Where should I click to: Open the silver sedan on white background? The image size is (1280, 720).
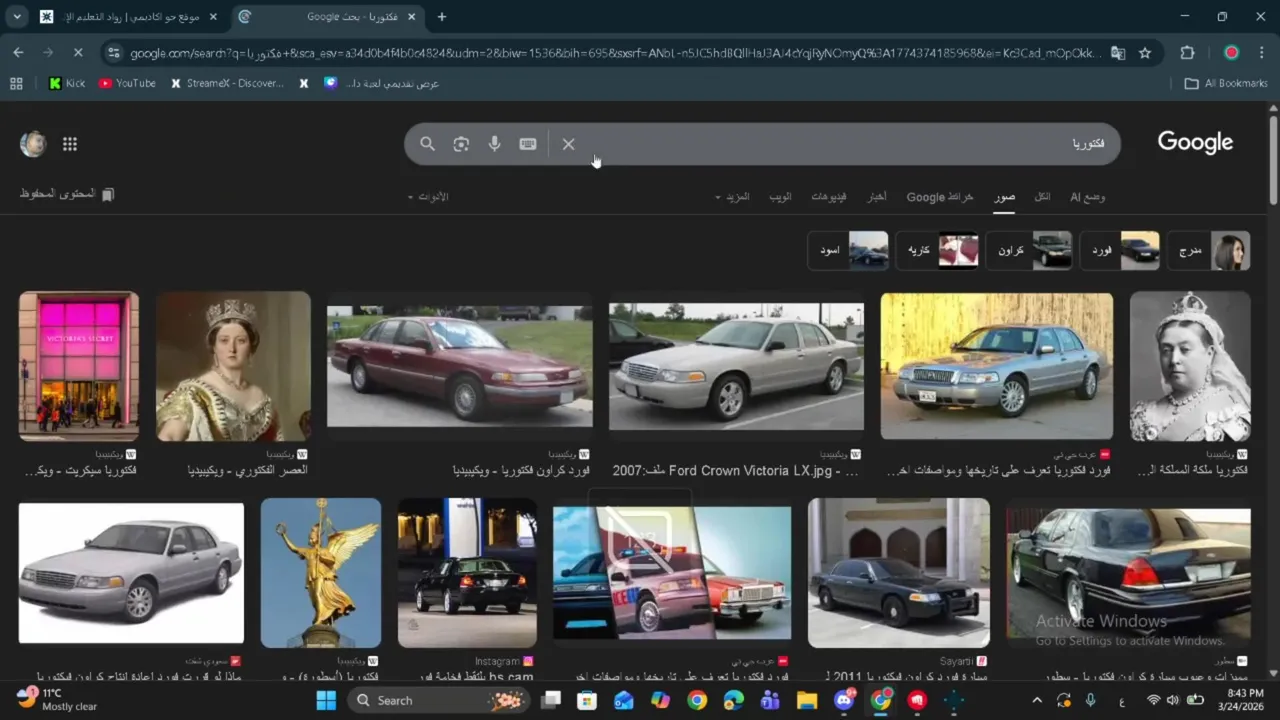(x=131, y=573)
